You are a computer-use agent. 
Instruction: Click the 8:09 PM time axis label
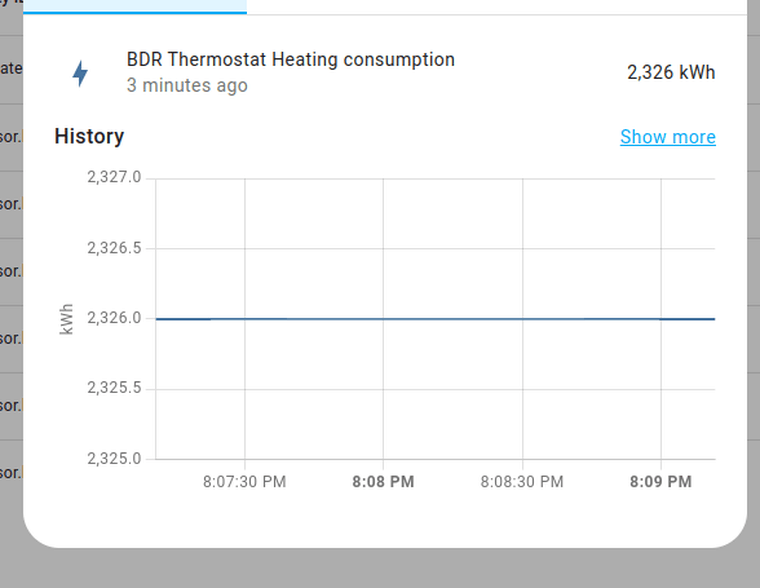[661, 482]
